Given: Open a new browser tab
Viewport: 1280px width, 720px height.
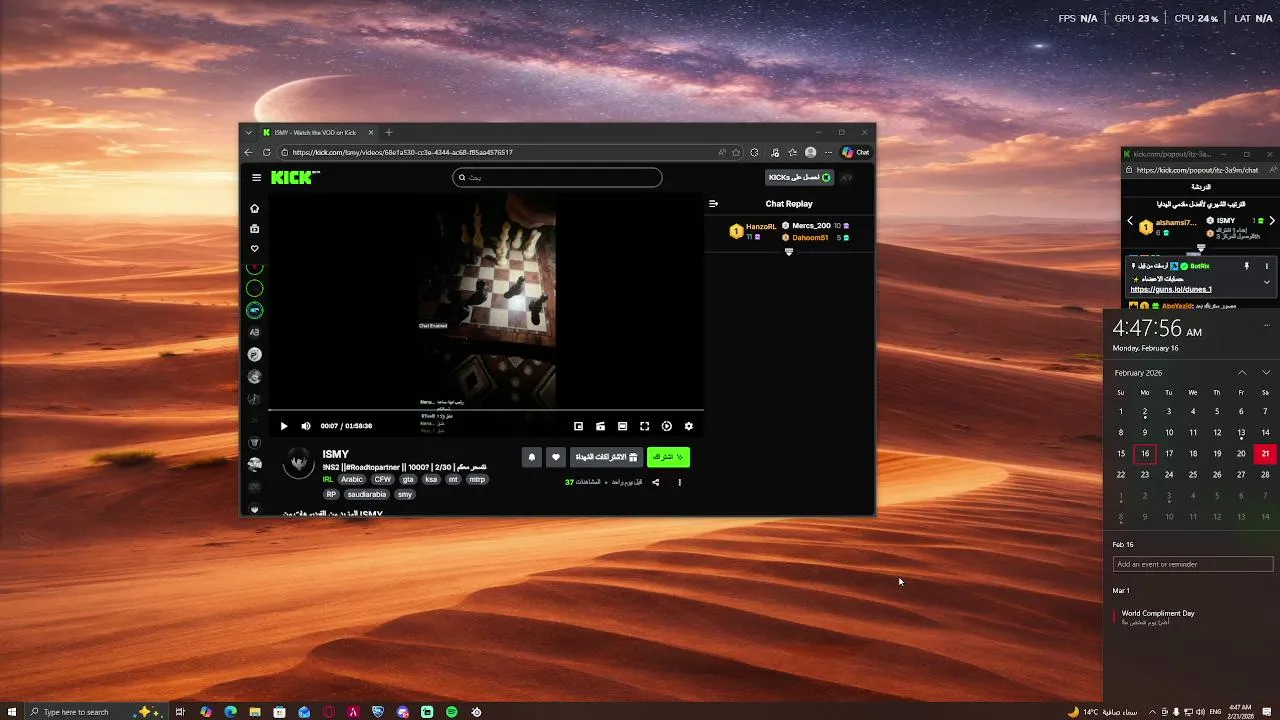Looking at the screenshot, I should pyautogui.click(x=389, y=132).
